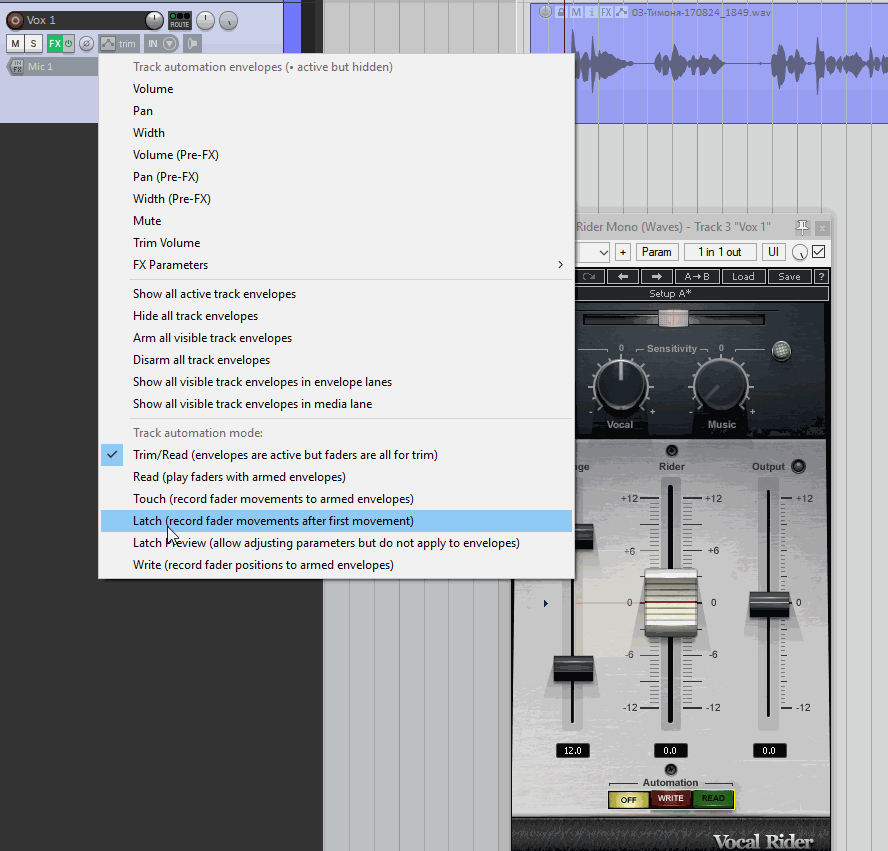888x851 pixels.
Task: Select Touch automation mode
Action: 336,499
